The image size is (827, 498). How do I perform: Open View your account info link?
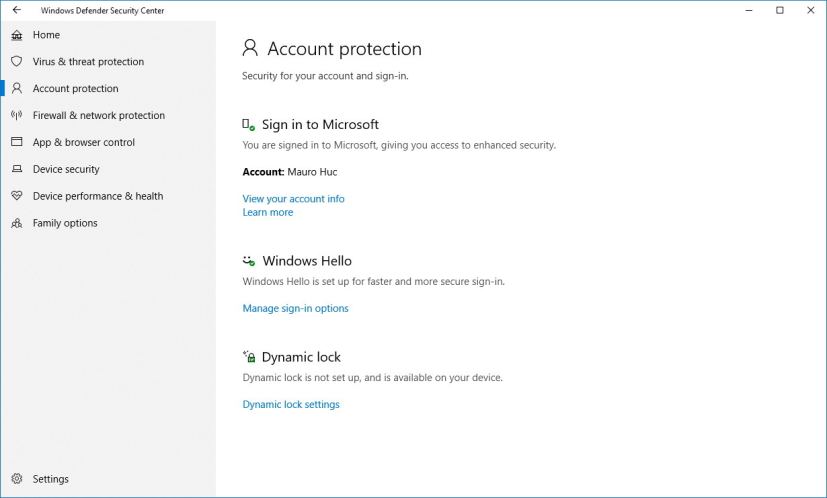293,199
